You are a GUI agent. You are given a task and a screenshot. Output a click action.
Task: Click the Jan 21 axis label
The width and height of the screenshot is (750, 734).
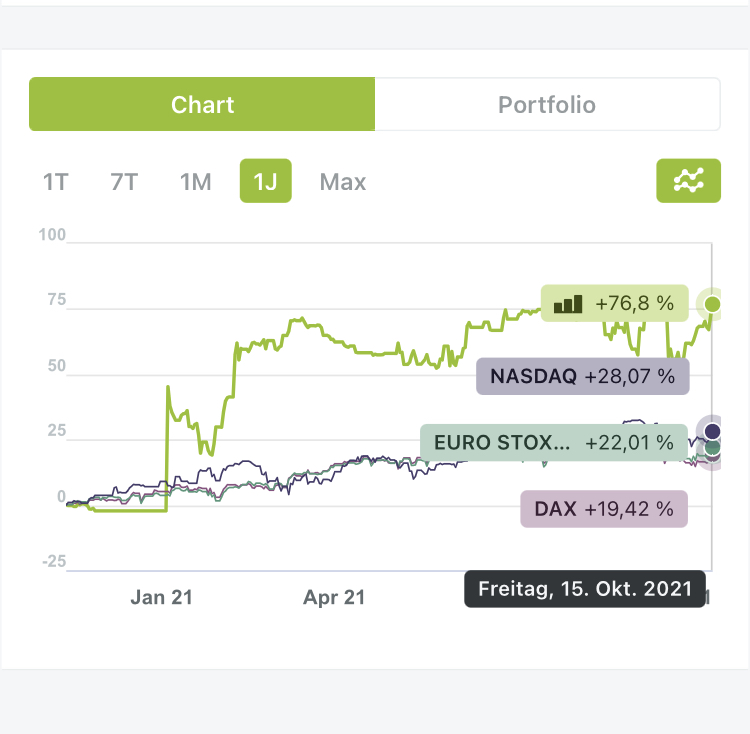(x=161, y=597)
